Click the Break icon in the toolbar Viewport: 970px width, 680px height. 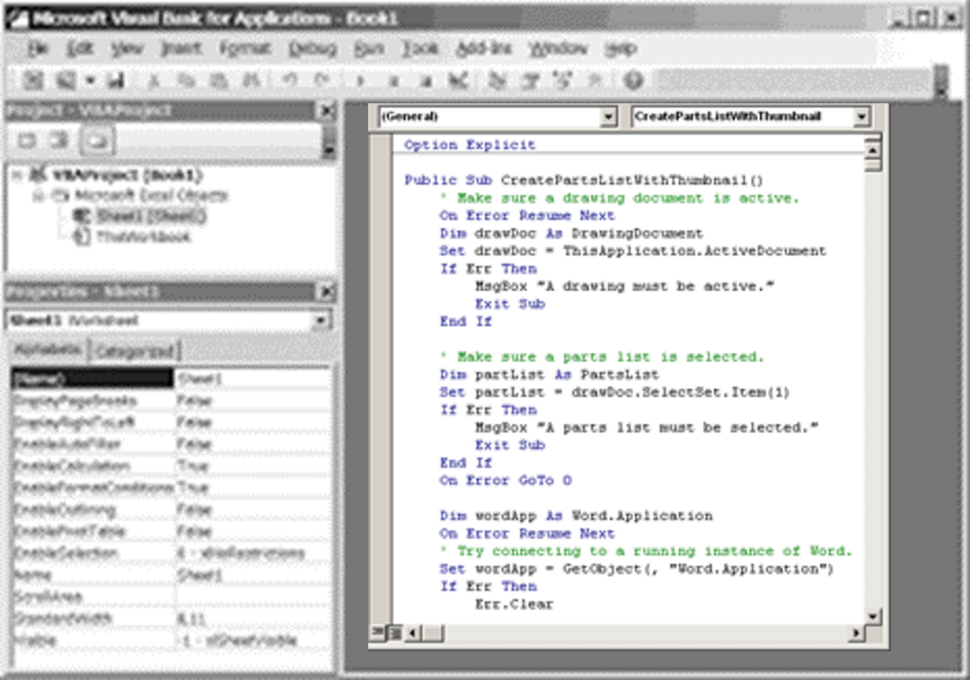(393, 81)
